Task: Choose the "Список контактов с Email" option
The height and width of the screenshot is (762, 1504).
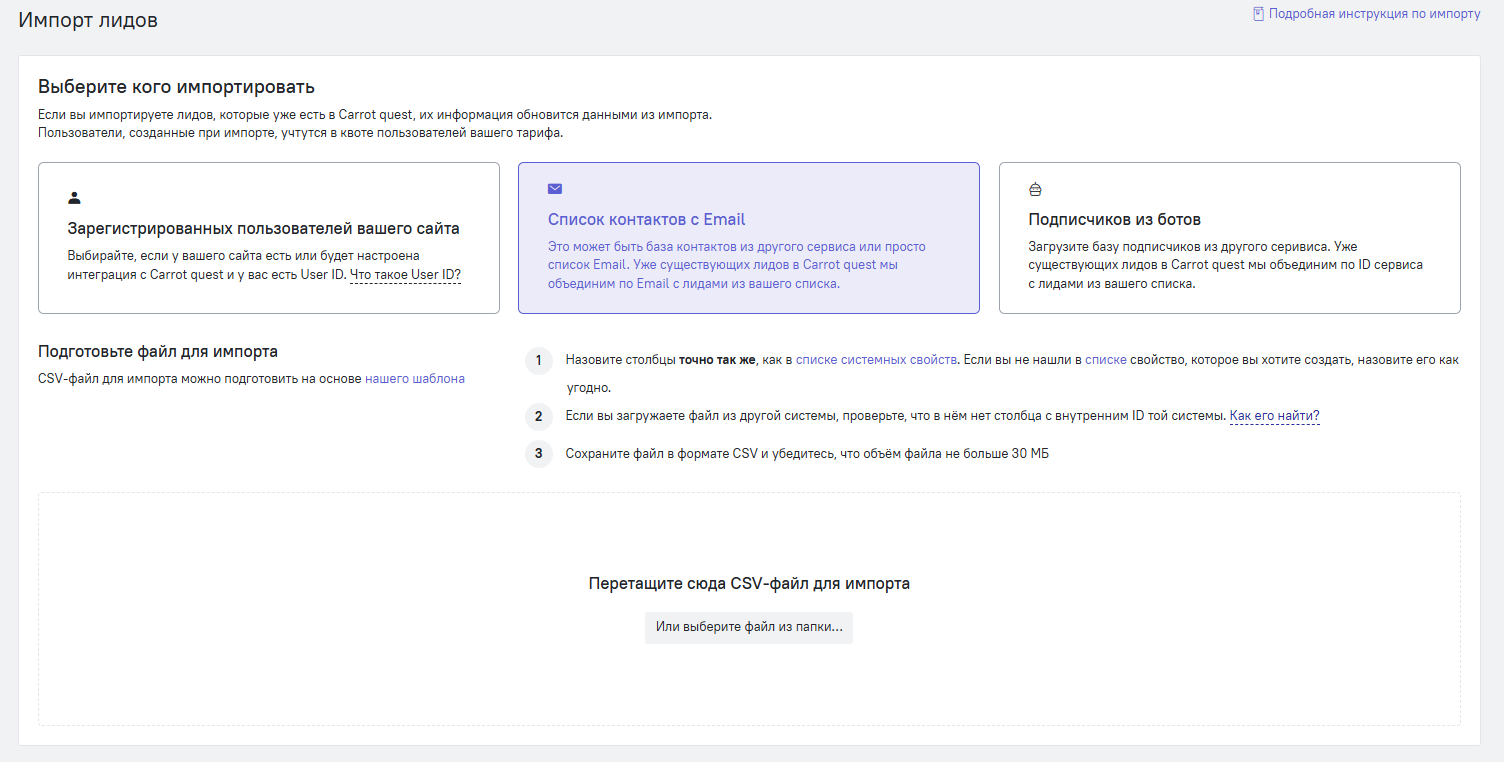Action: tap(646, 220)
